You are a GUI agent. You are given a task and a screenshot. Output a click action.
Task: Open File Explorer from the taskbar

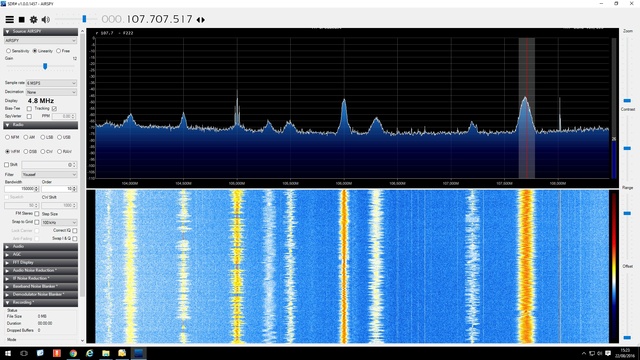(106, 353)
